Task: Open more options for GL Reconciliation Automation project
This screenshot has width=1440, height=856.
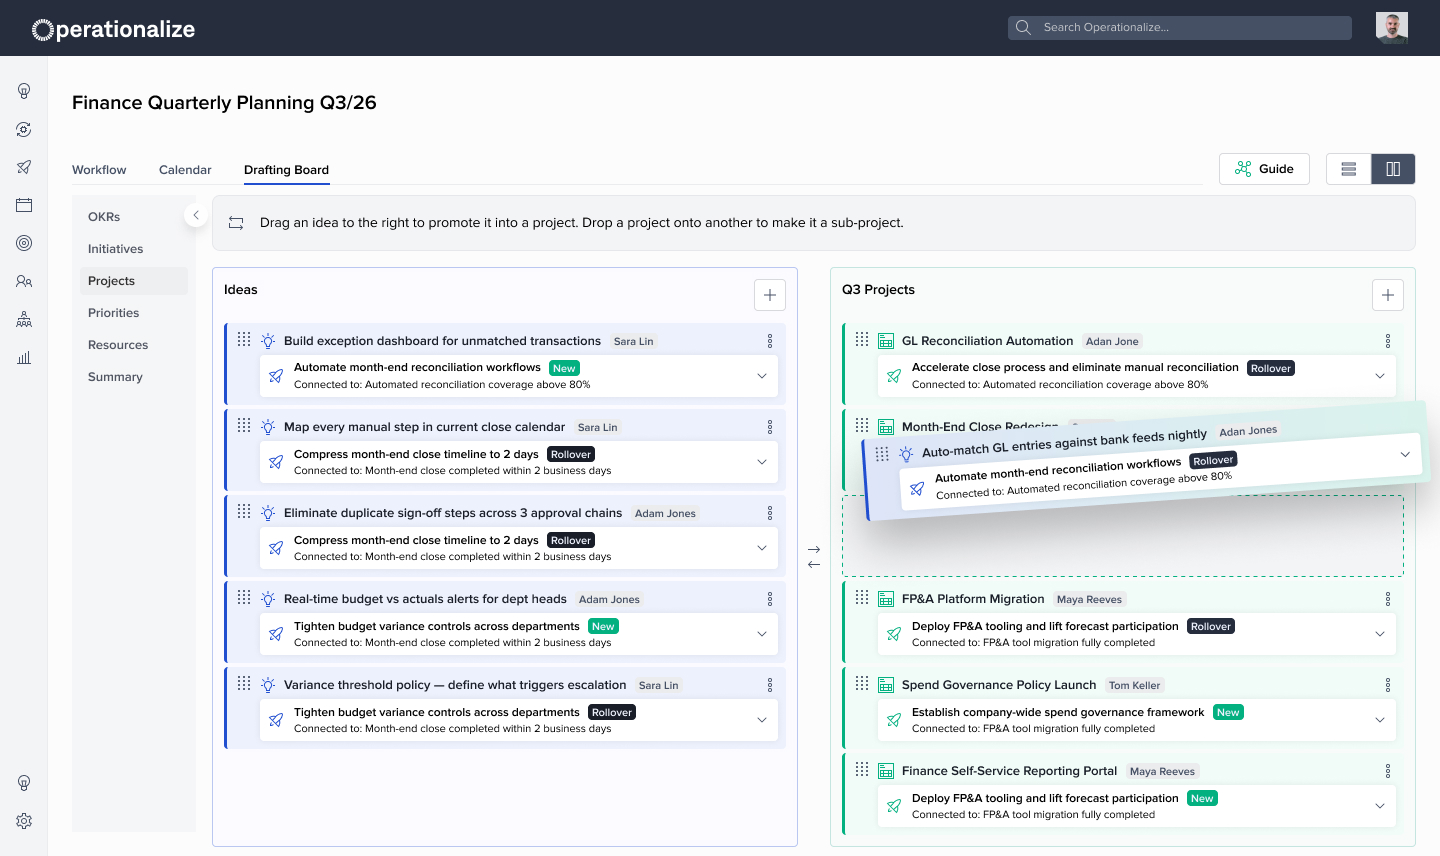Action: click(1388, 341)
